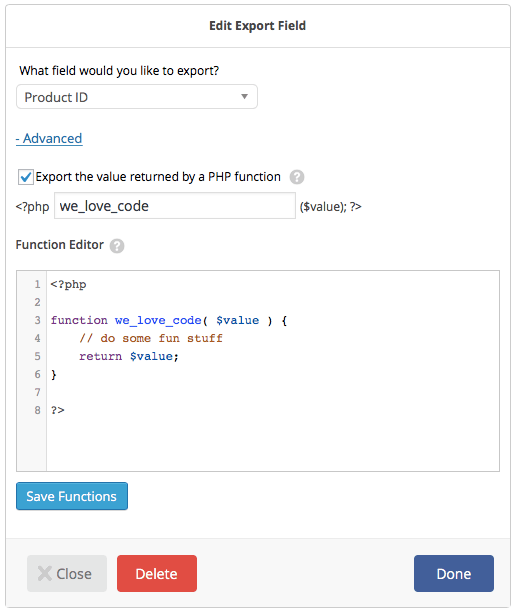Image resolution: width=516 pixels, height=614 pixels.
Task: Click the function we_love_code declaration line
Action: [169, 320]
